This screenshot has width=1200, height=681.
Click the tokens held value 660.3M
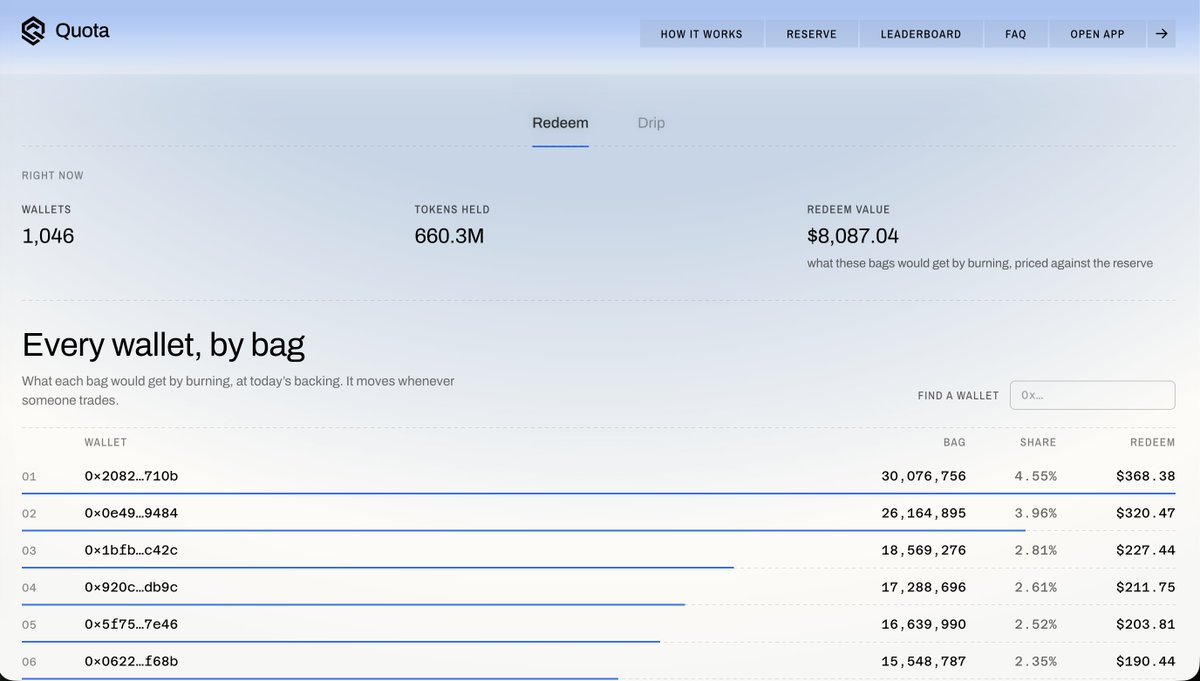pos(449,236)
